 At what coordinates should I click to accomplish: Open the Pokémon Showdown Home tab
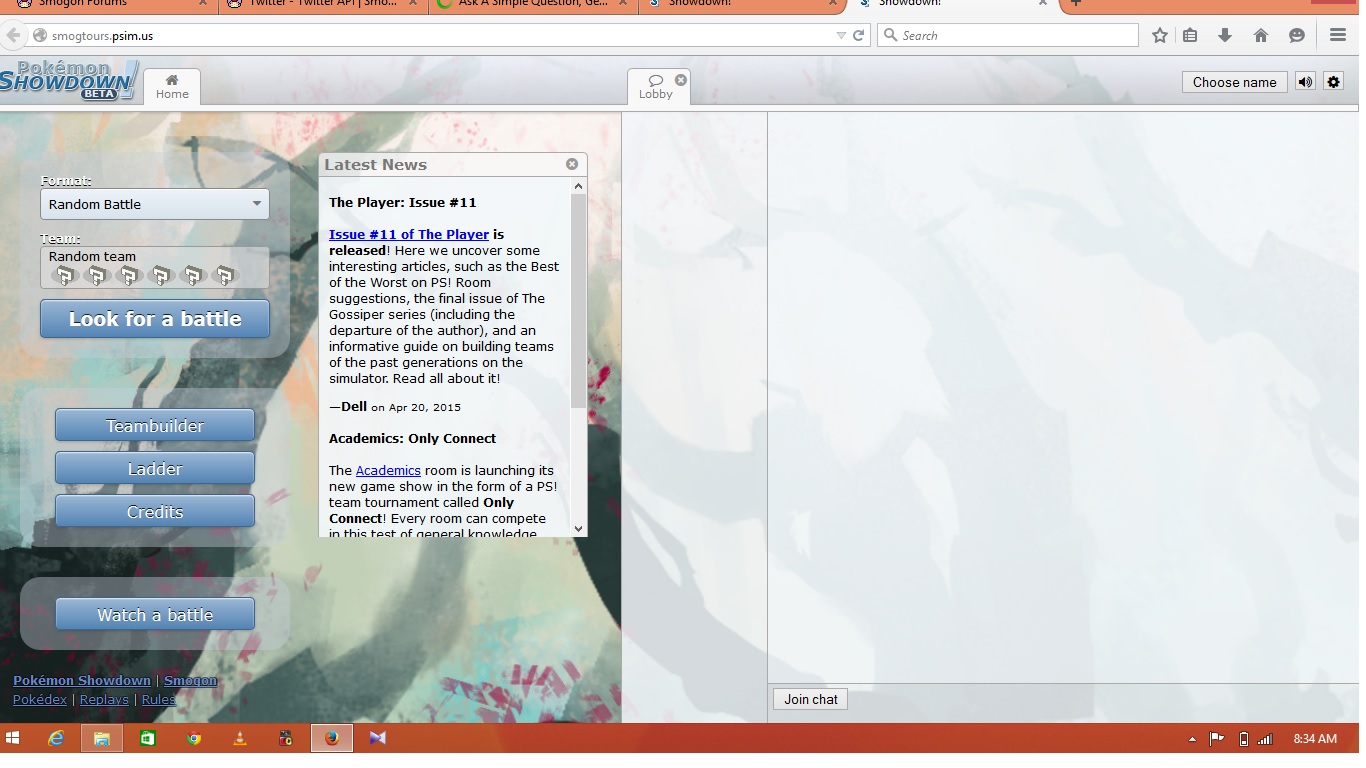172,86
